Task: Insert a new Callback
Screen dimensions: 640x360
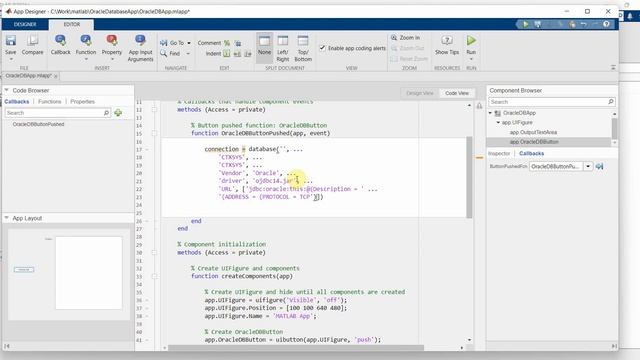Action: click(x=60, y=44)
